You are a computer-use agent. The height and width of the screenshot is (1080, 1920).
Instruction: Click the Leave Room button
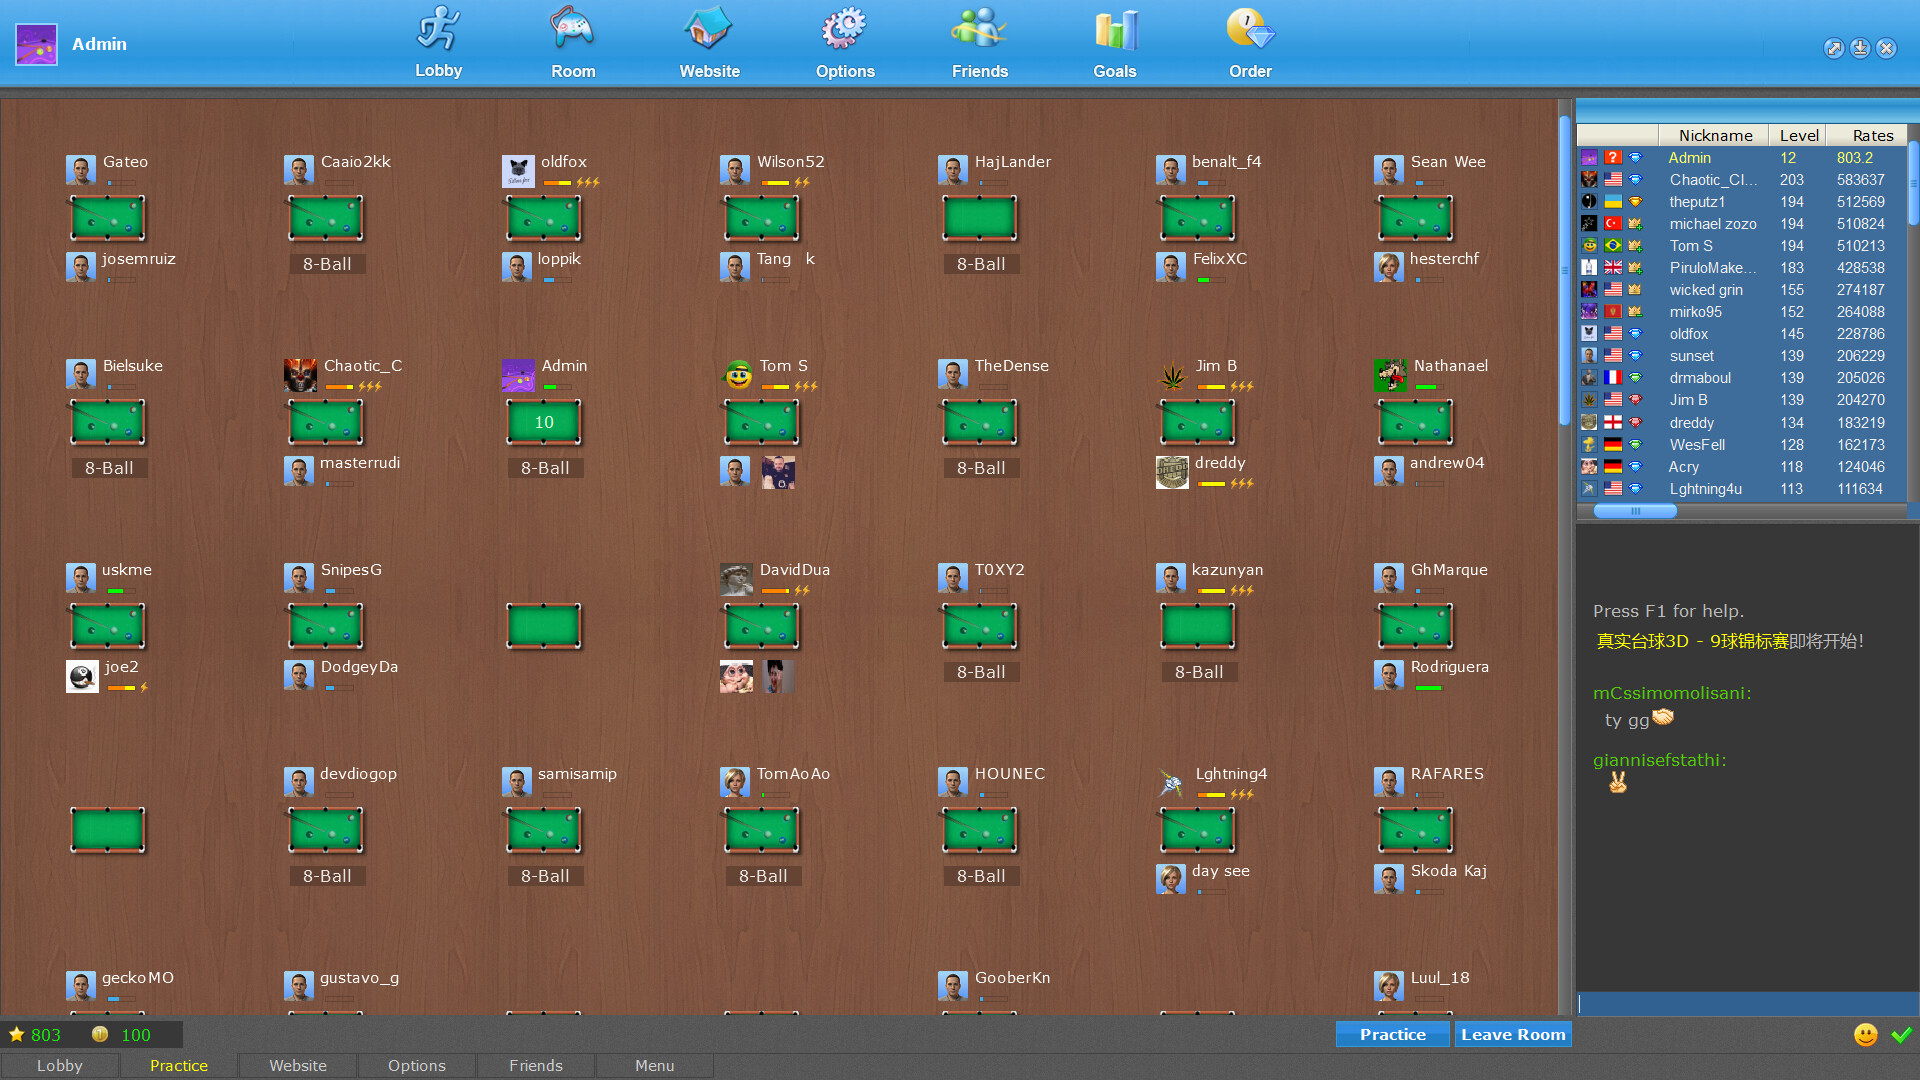tap(1513, 1035)
